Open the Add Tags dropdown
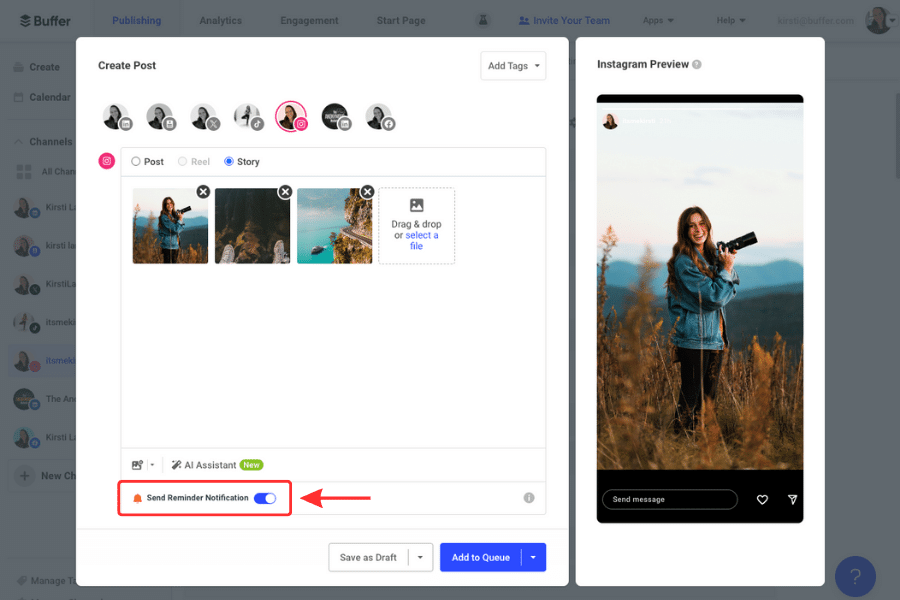 513,66
